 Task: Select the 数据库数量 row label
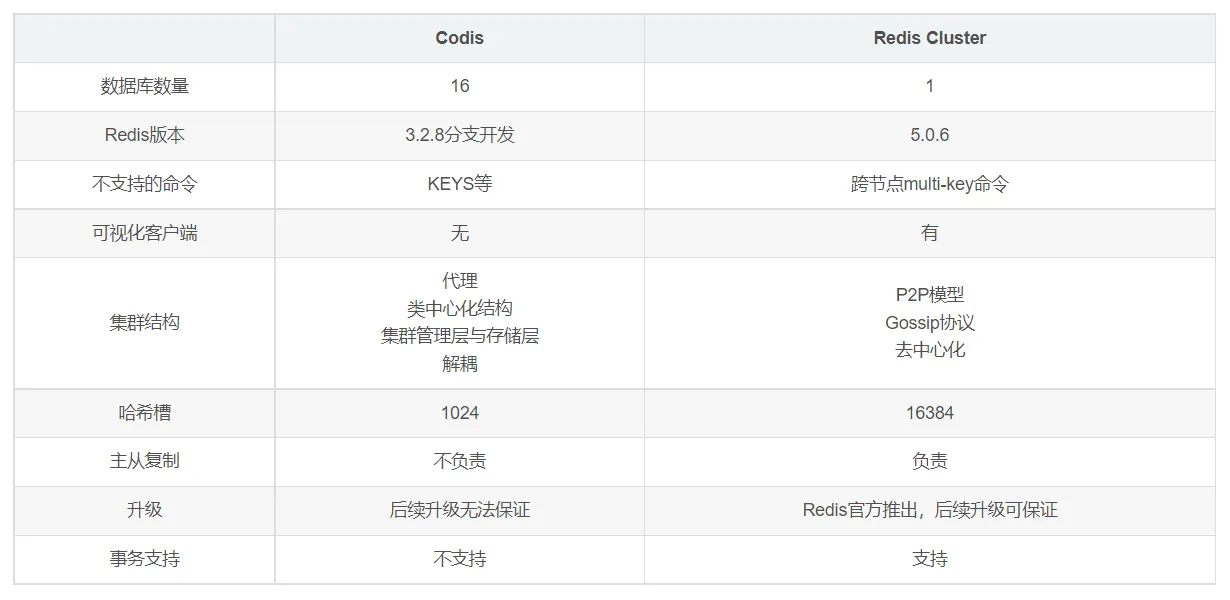145,86
